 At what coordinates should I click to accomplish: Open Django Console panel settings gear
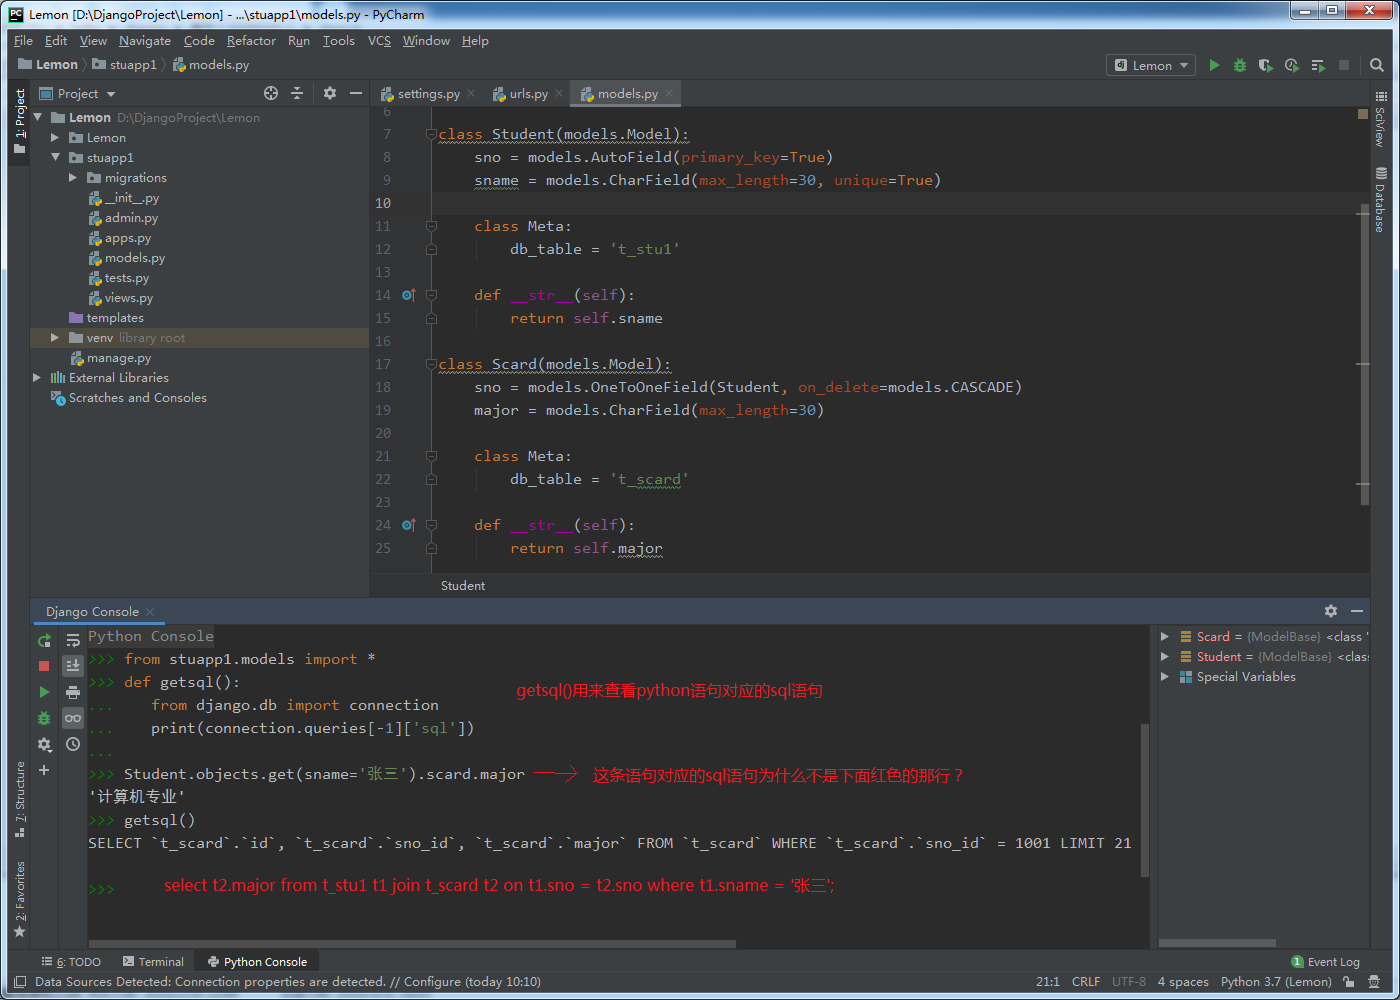point(1331,611)
